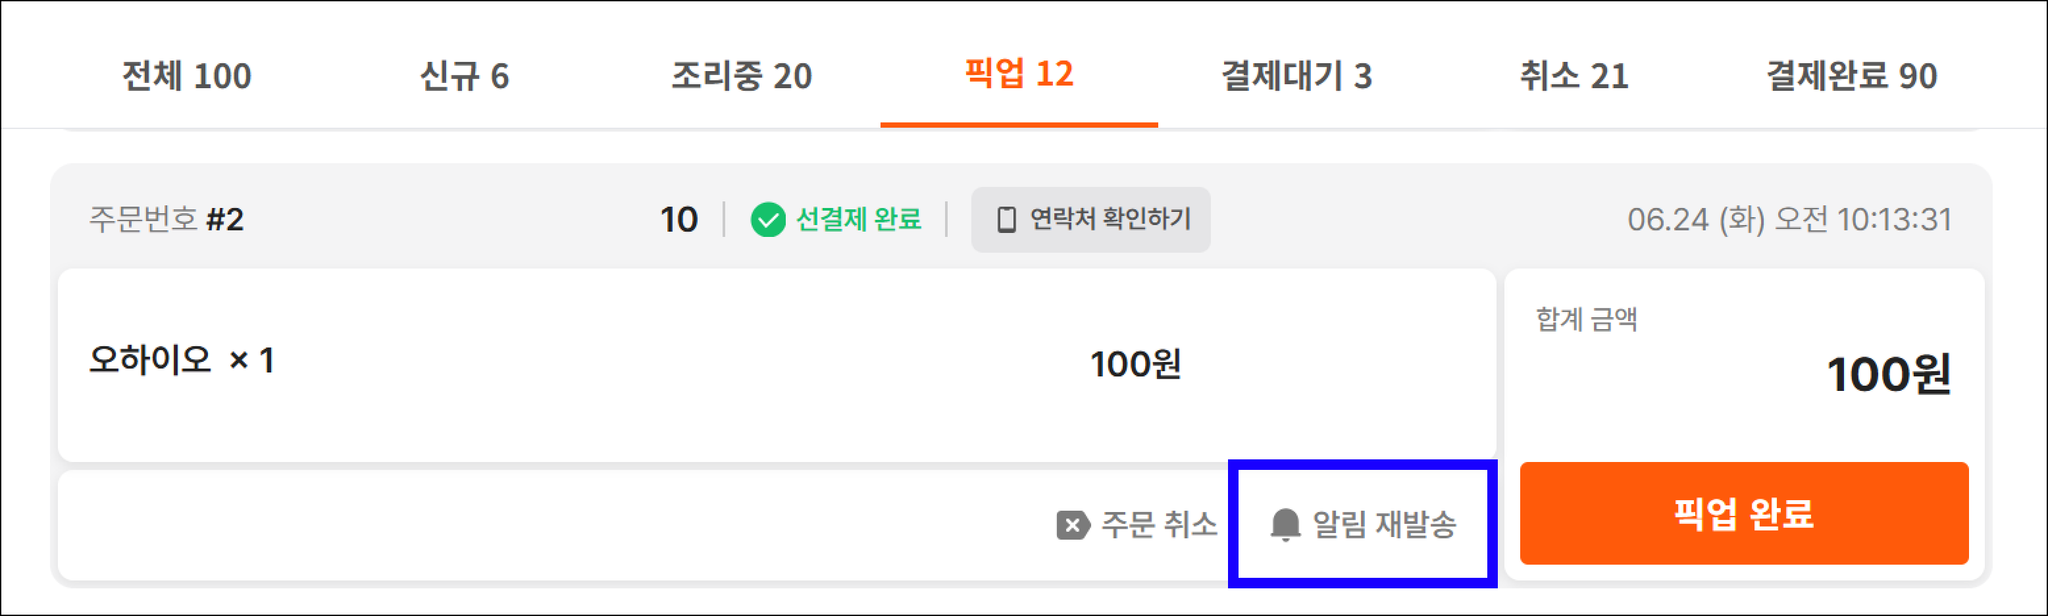This screenshot has width=2048, height=616.
Task: Select the 조리중 20 tab
Action: (x=741, y=76)
